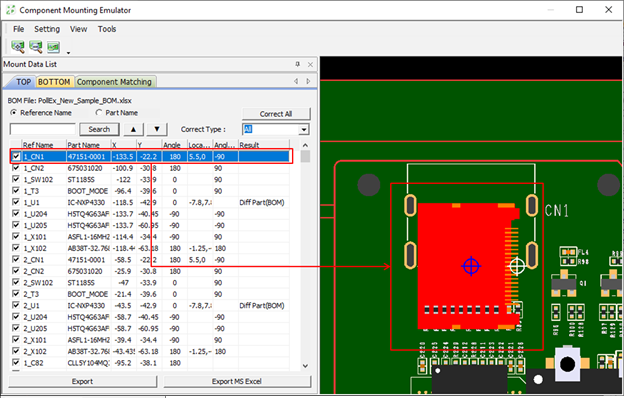Image resolution: width=624 pixels, height=398 pixels.
Task: Click the Export MS Excel button
Action: click(237, 381)
